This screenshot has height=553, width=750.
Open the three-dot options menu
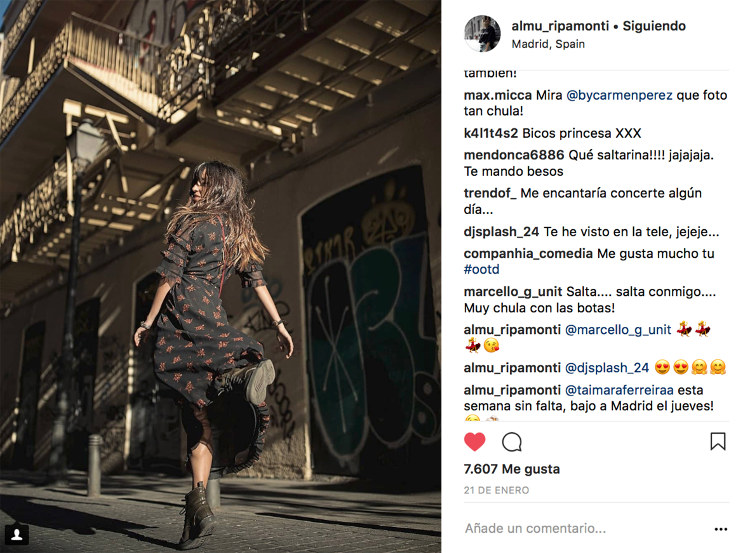720,529
